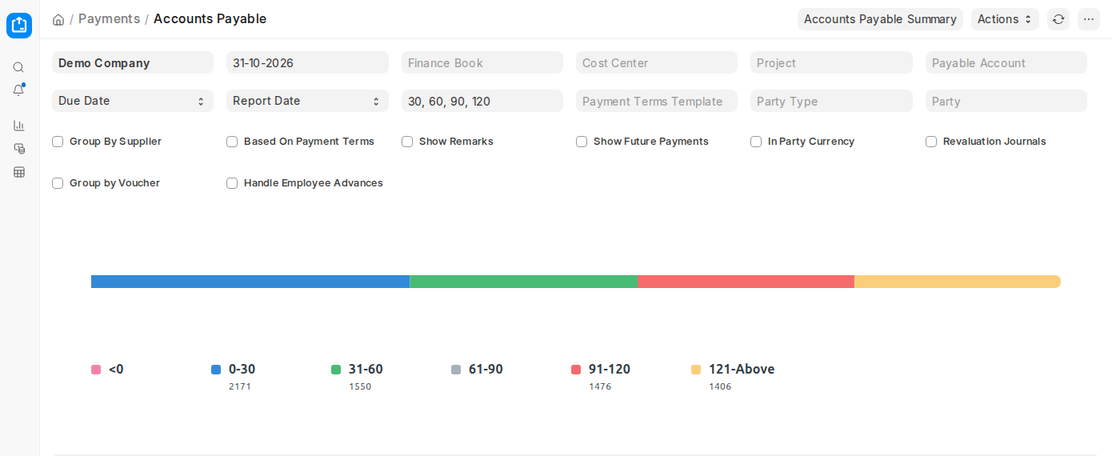Open Accounts Payable Summary report
This screenshot has height=456, width=1120.
[x=880, y=19]
